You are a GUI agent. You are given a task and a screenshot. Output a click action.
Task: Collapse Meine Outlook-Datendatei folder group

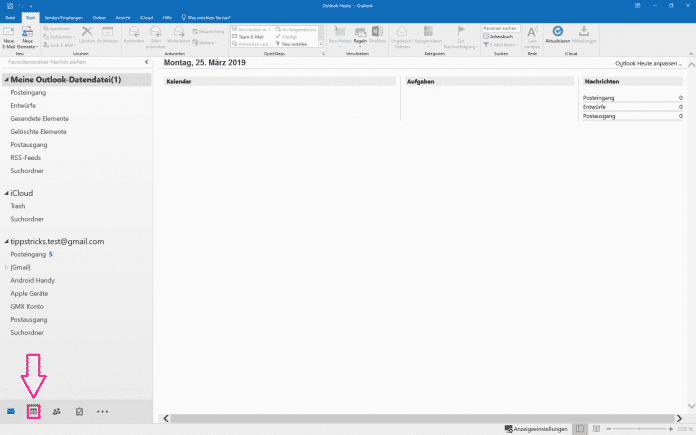tap(5, 80)
